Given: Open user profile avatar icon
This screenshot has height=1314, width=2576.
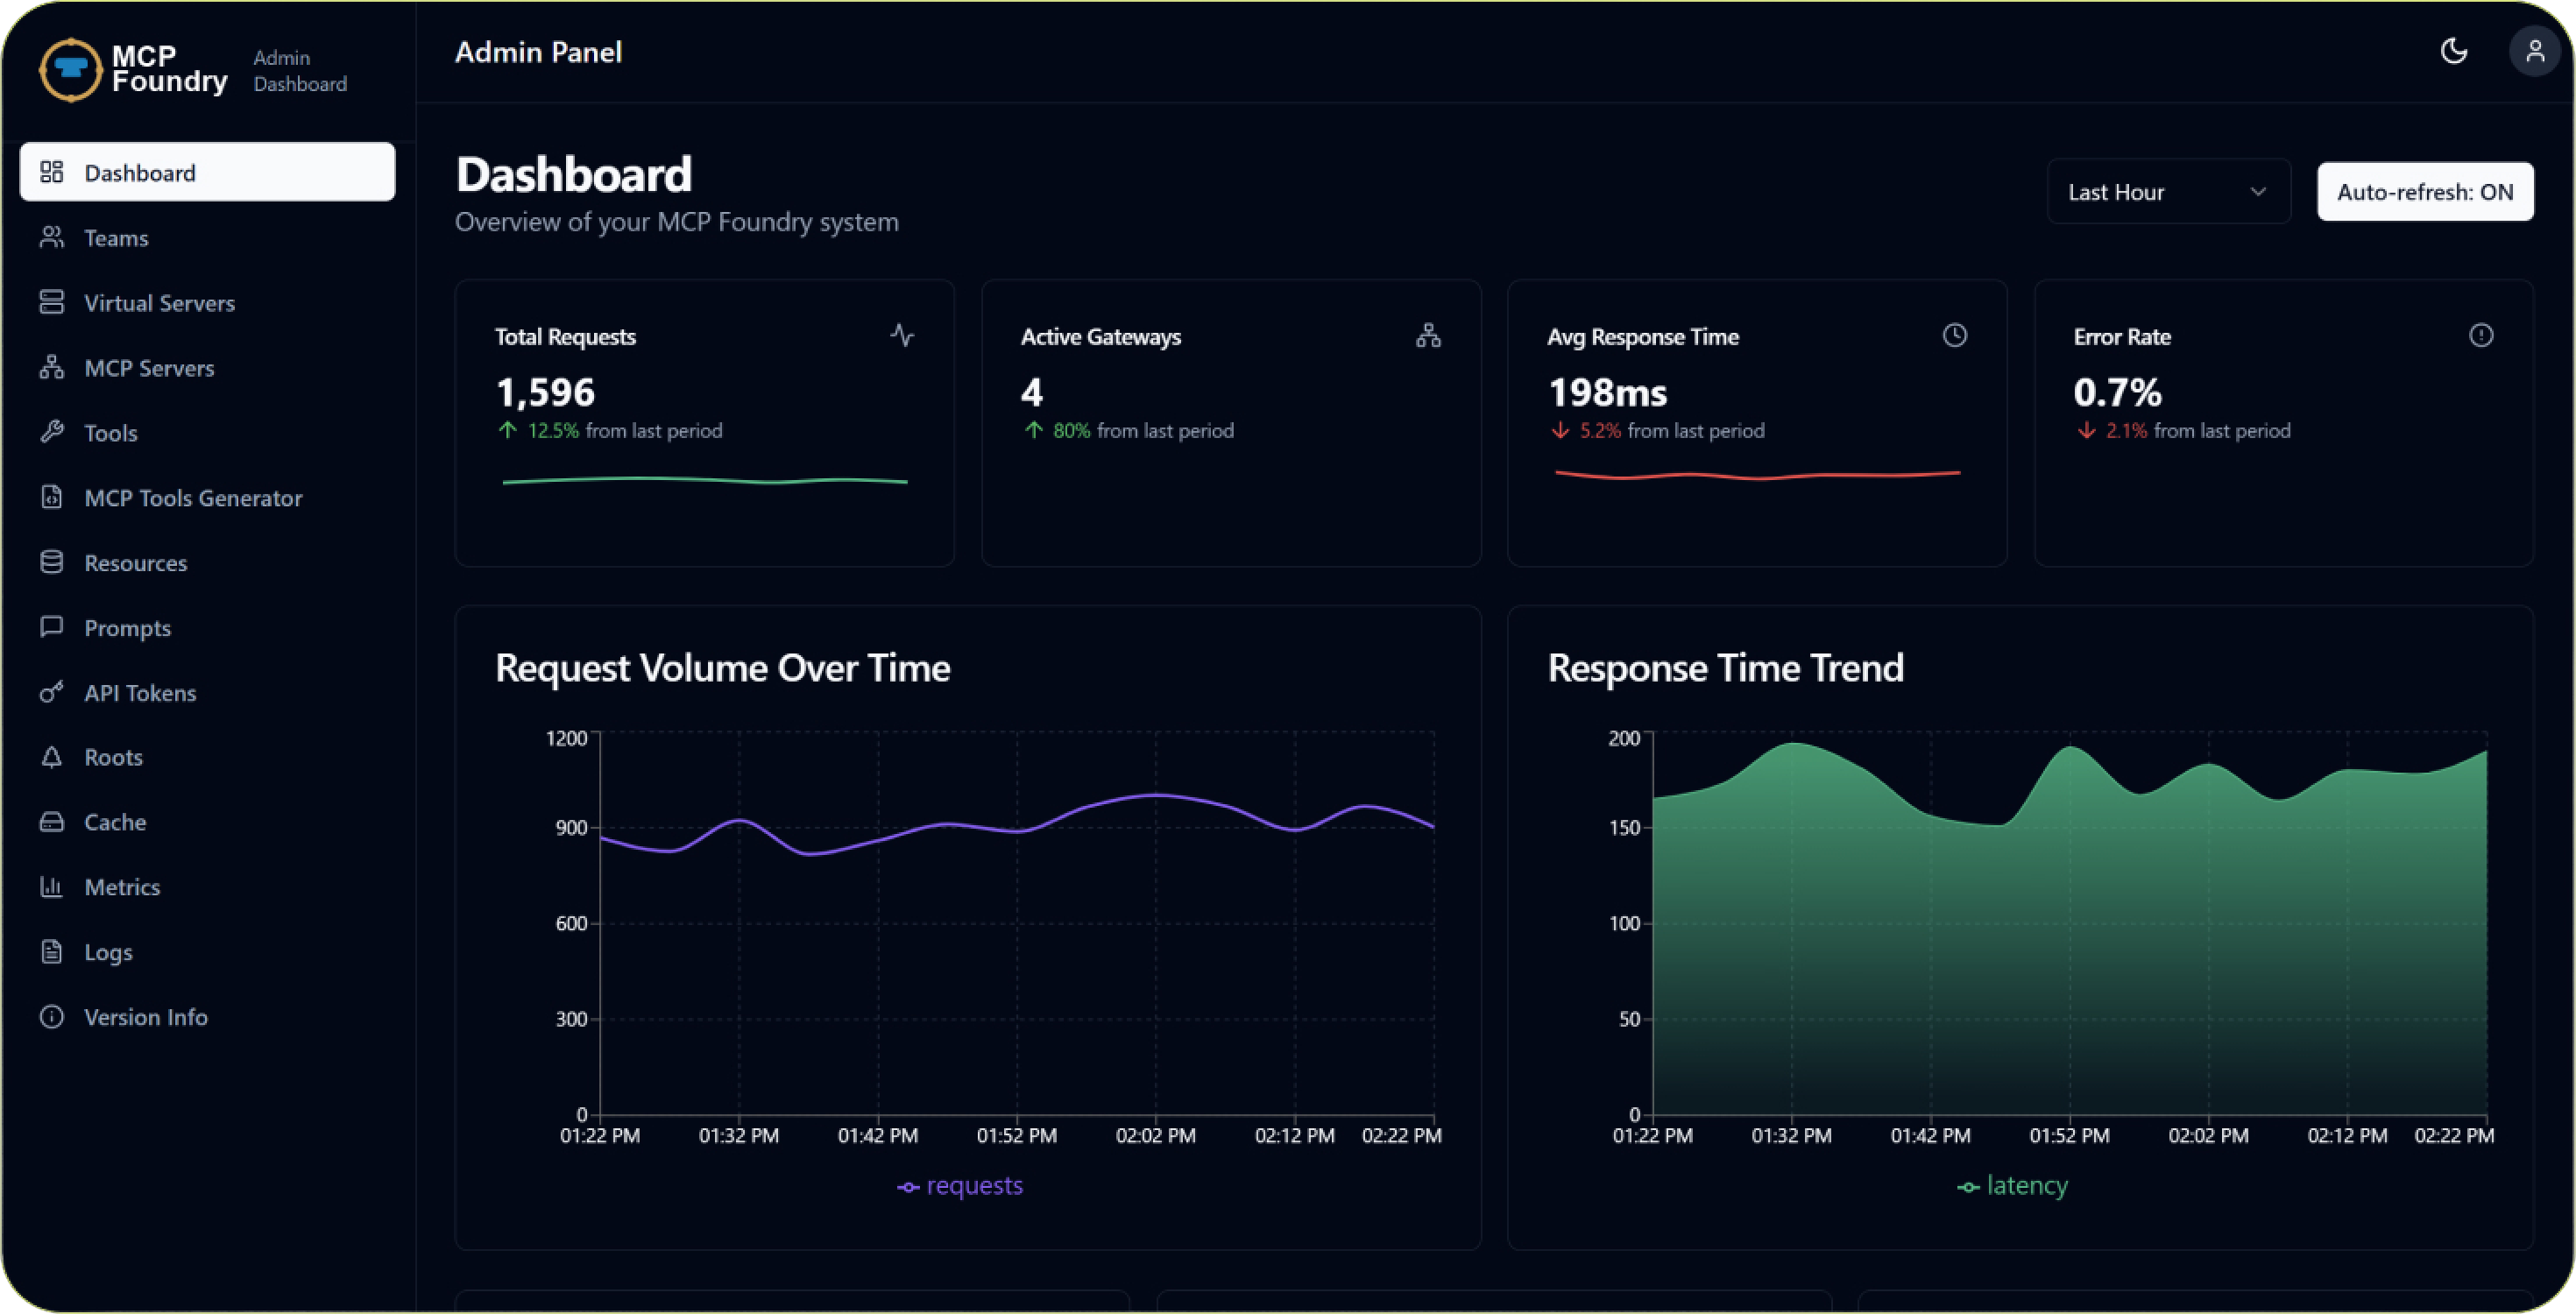Looking at the screenshot, I should click(2534, 51).
